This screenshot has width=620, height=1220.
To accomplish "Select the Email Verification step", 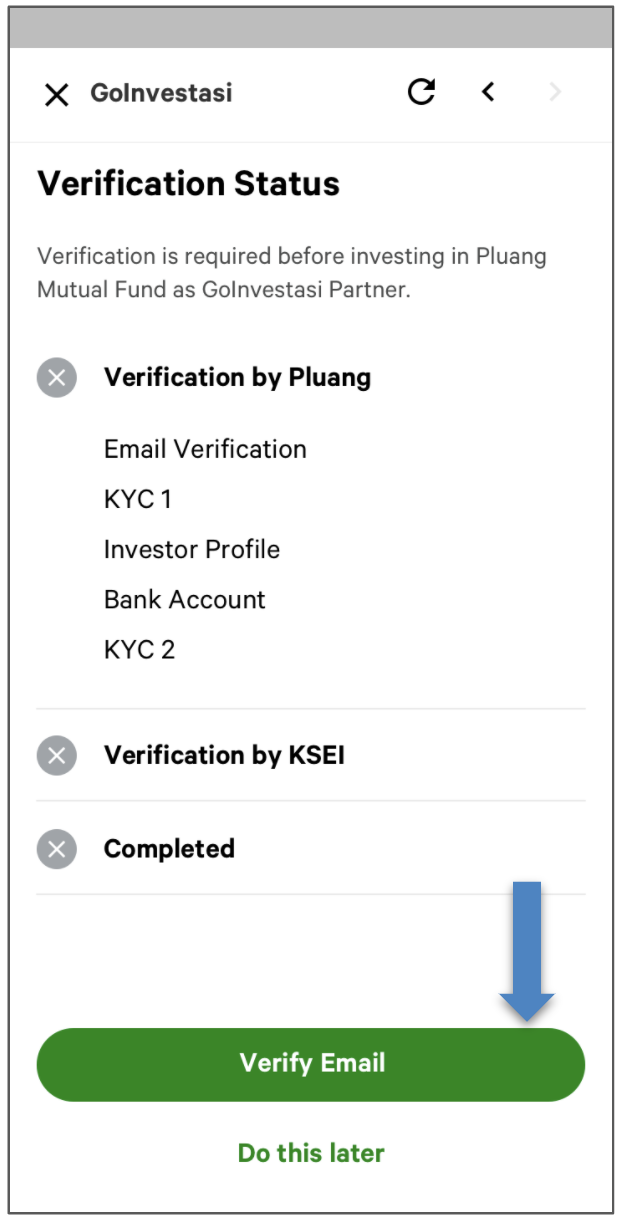I will coord(205,449).
